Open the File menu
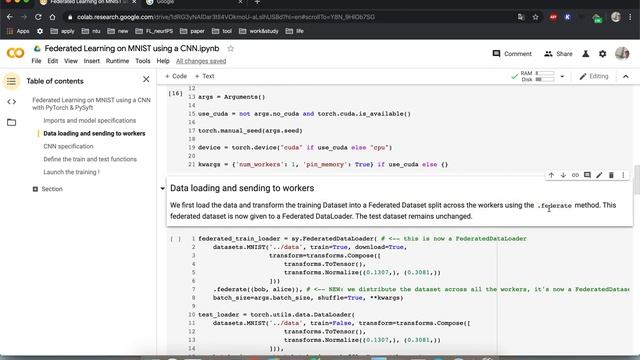This screenshot has width=640, height=360. pyautogui.click(x=36, y=61)
